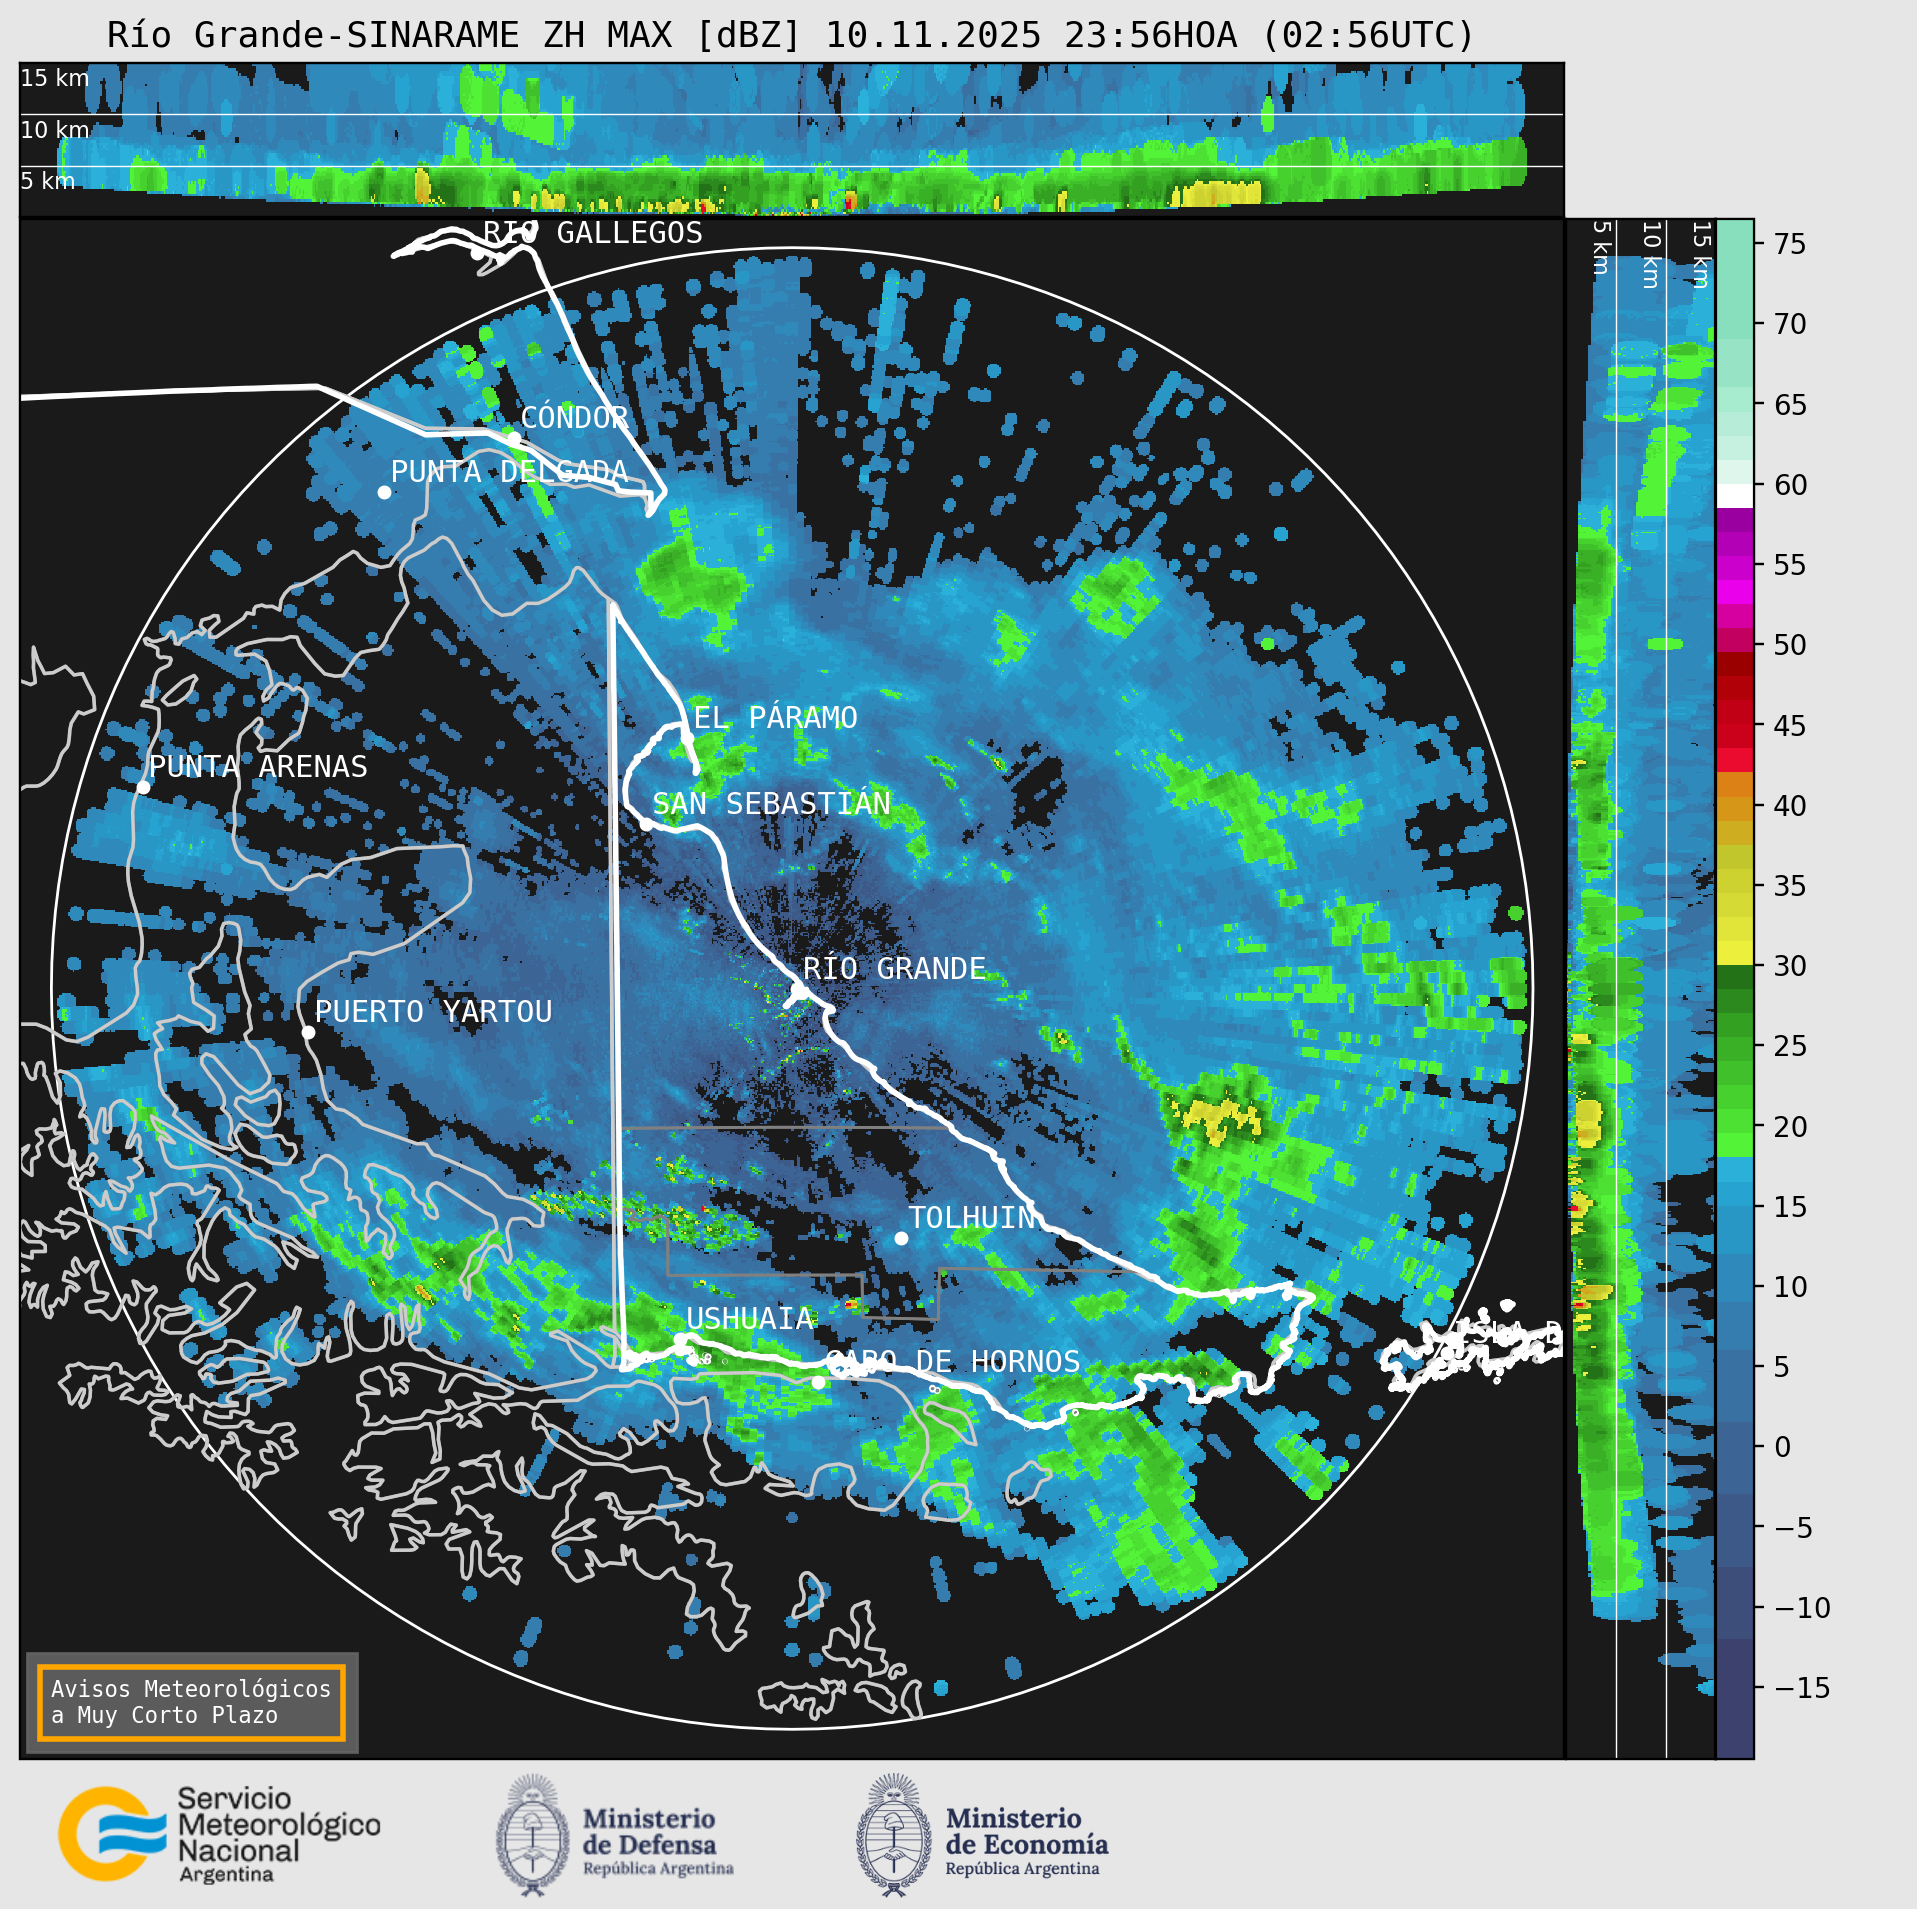Click the white 60 dBZ color band
This screenshot has height=1909, width=1917.
[x=1735, y=496]
